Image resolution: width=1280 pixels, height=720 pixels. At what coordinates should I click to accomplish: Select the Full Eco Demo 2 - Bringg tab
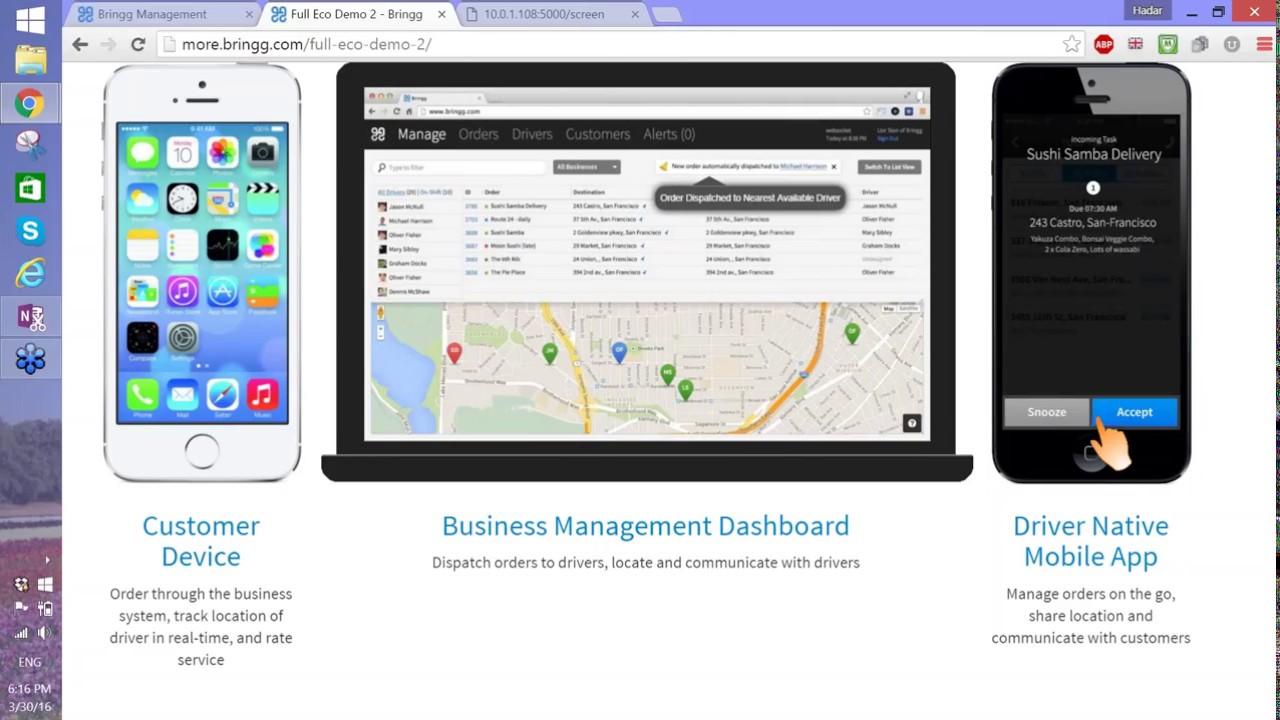coord(357,14)
